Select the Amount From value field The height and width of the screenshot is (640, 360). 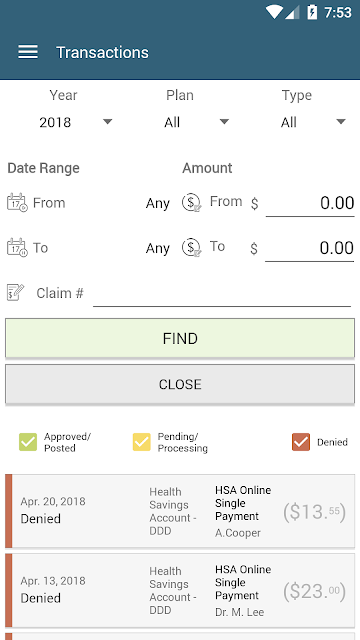coord(310,203)
